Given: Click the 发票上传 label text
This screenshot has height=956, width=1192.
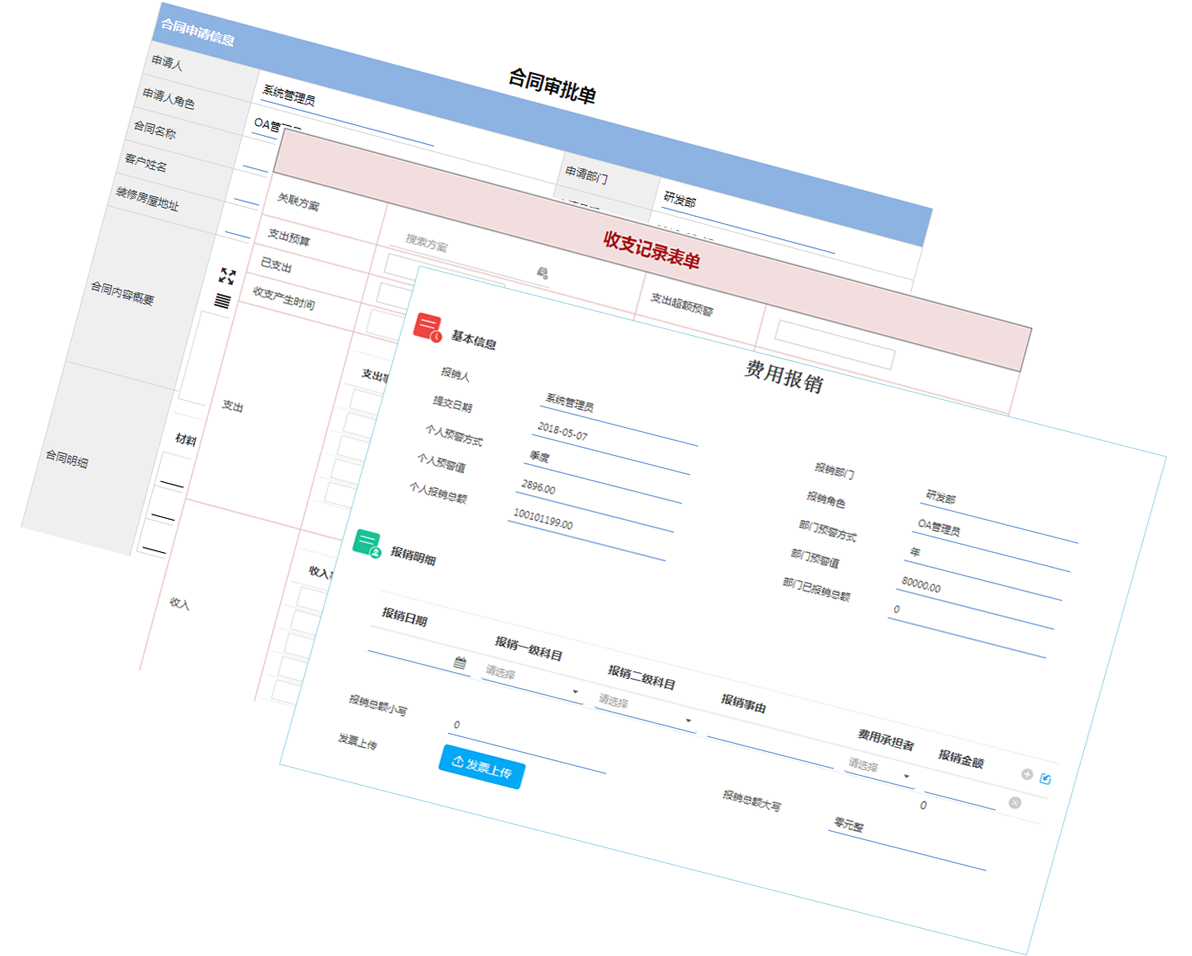Looking at the screenshot, I should (x=358, y=742).
